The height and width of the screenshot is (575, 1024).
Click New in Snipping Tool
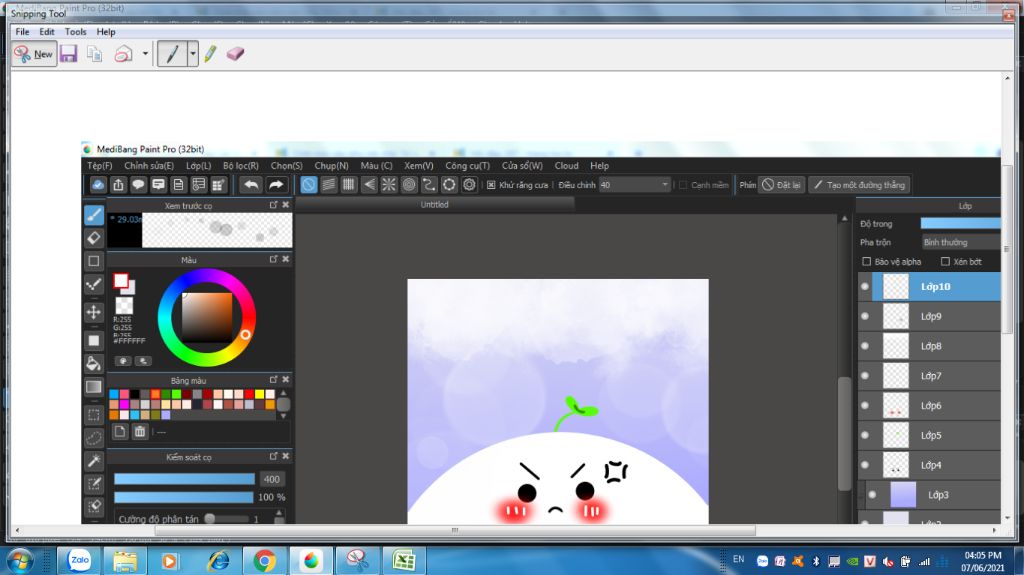(x=34, y=54)
